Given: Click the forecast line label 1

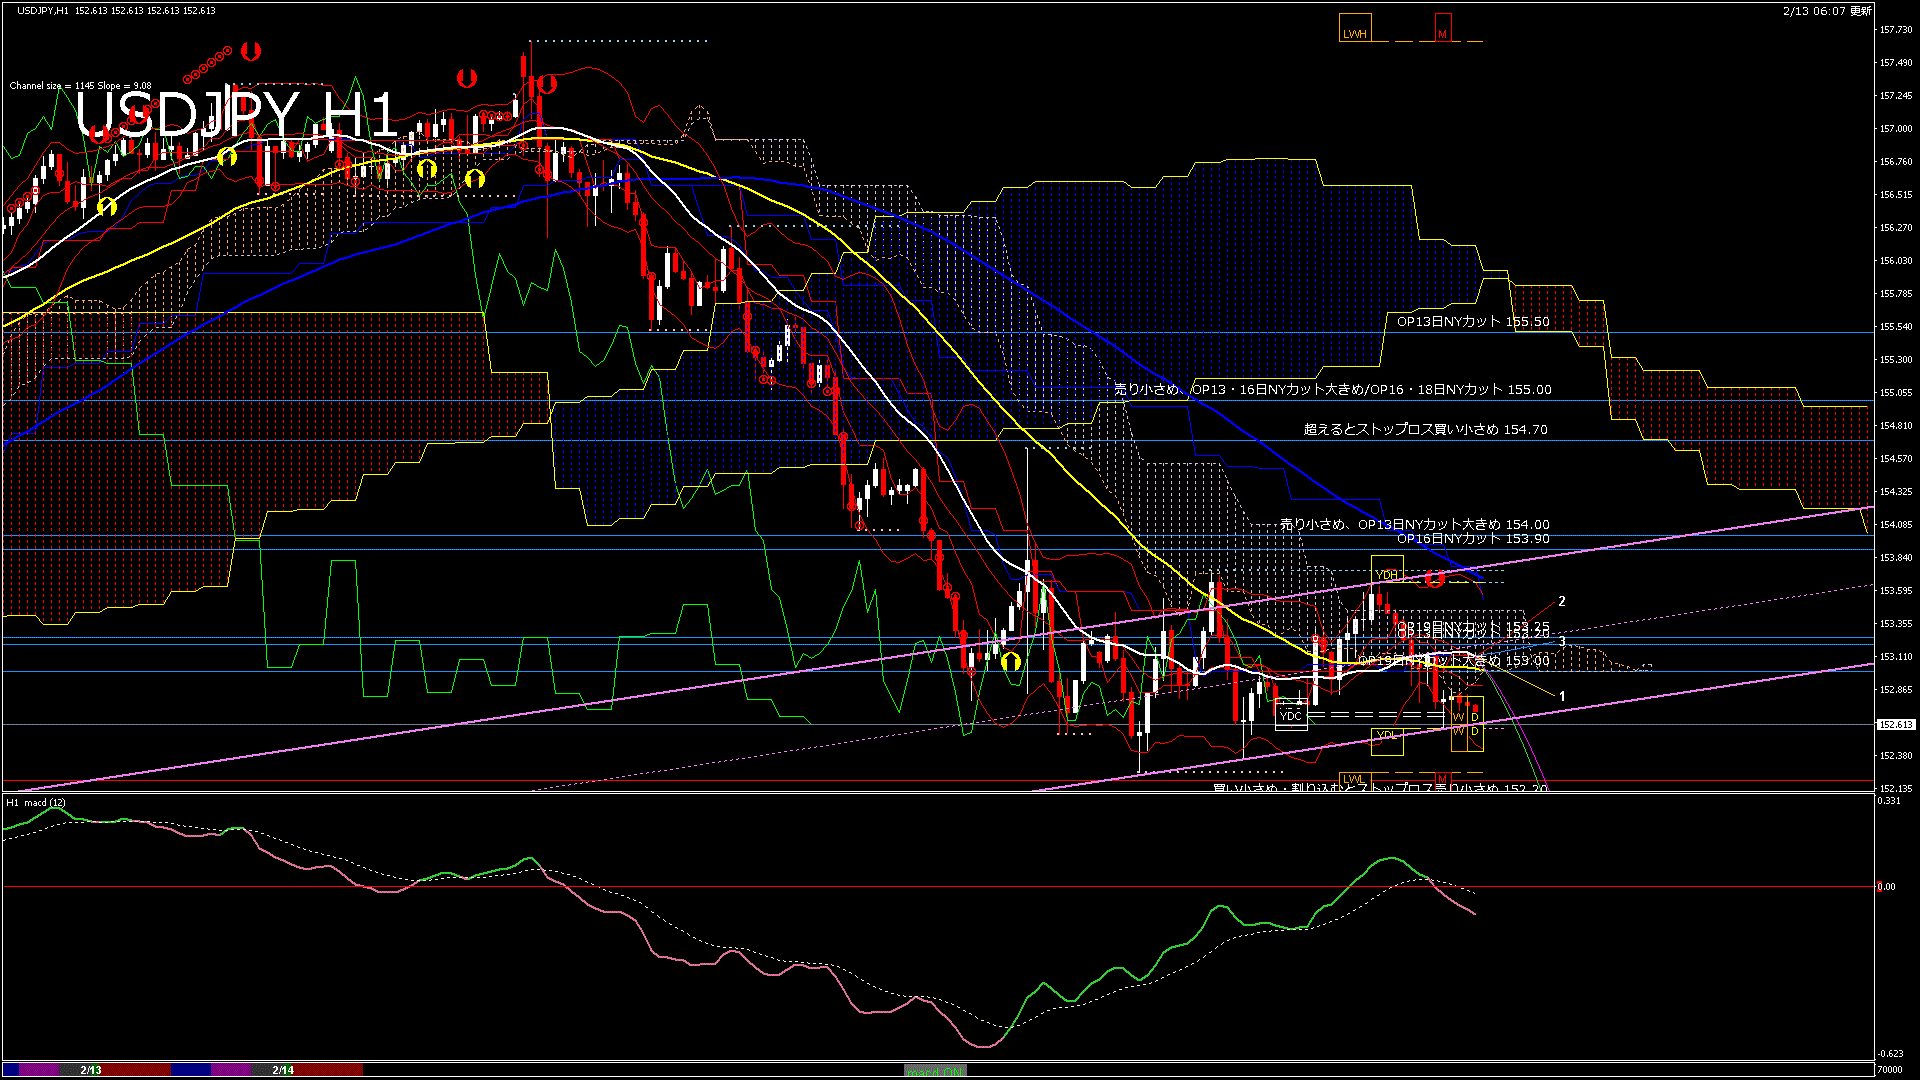Looking at the screenshot, I should click(x=1562, y=696).
